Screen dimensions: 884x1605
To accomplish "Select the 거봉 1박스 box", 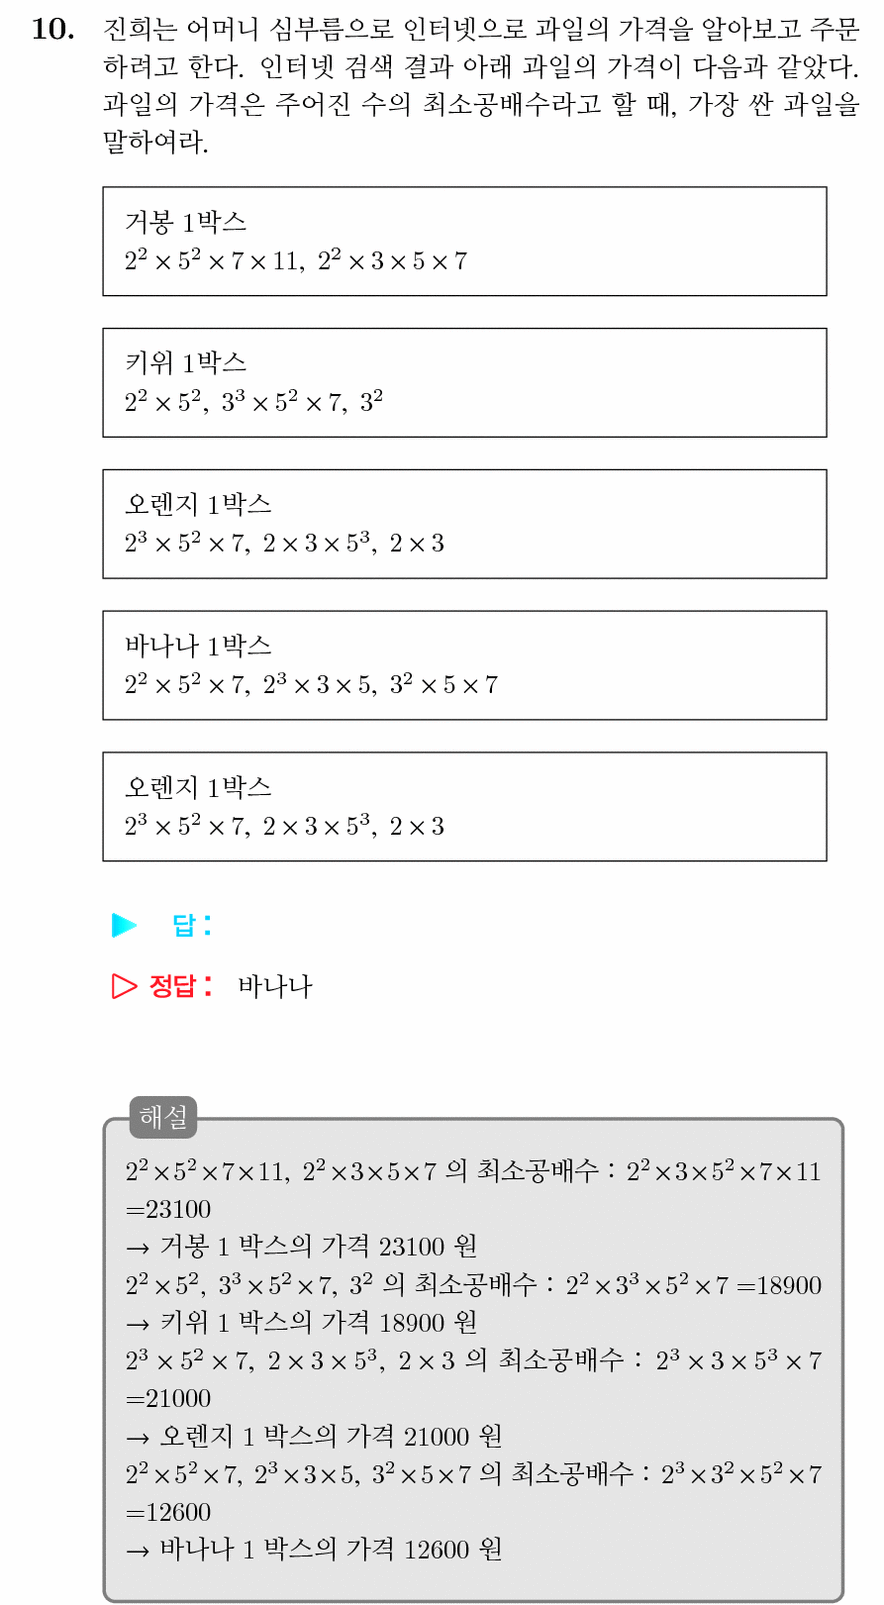I will 465,241.
